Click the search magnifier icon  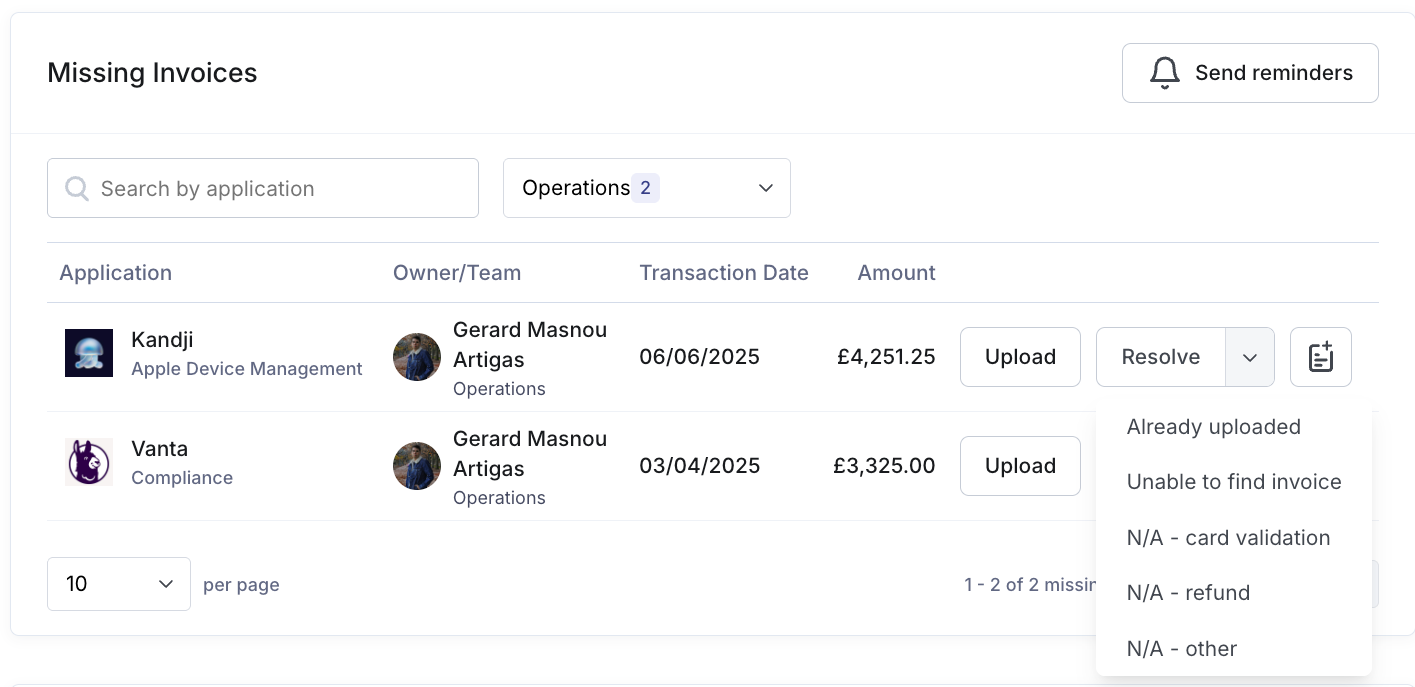(x=77, y=188)
